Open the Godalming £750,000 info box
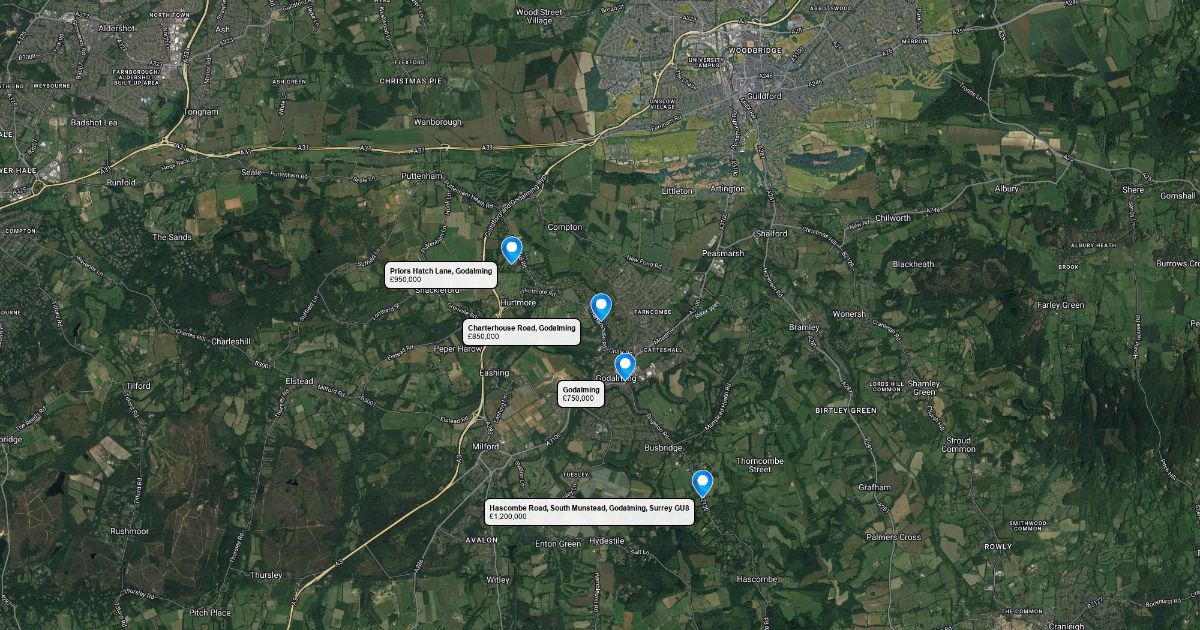This screenshot has height=630, width=1200. (581, 393)
